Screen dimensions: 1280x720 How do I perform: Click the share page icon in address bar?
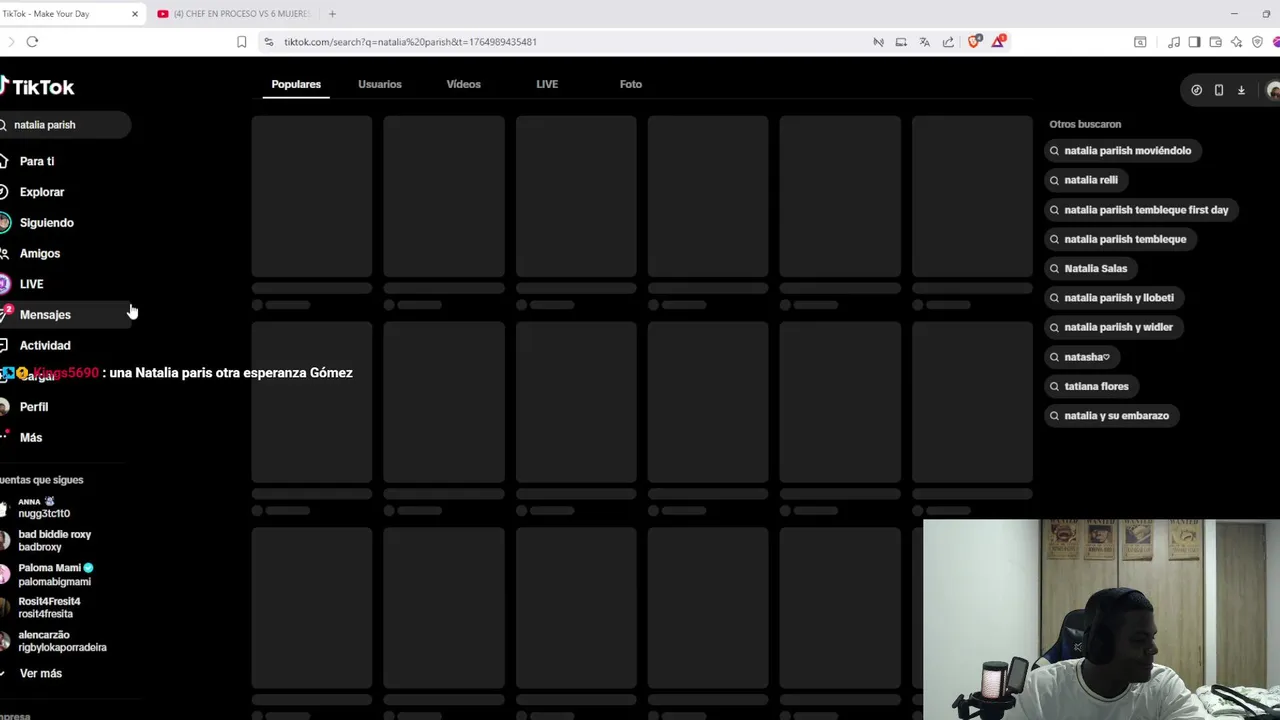[x=948, y=42]
